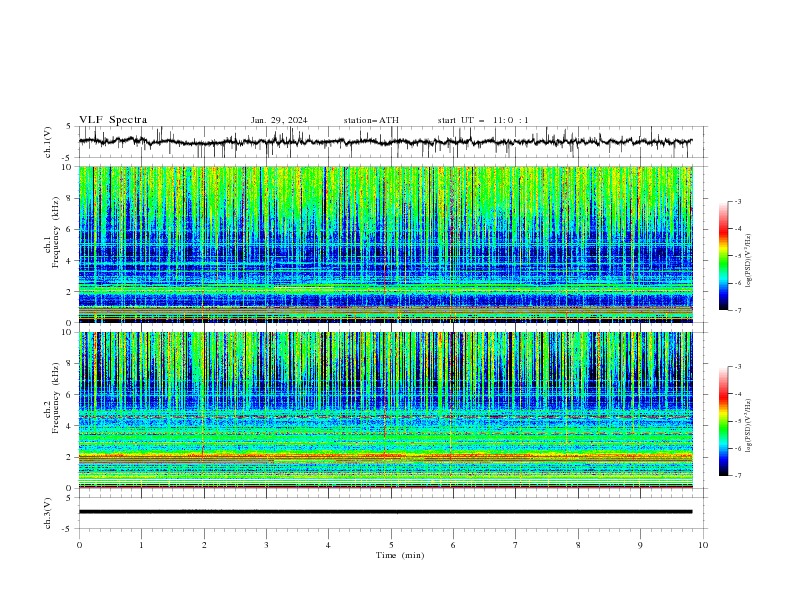This screenshot has height=612, width=792.
Task: Select the ch.1 "Frequency (kHz)" axis label
Action: pos(56,233)
